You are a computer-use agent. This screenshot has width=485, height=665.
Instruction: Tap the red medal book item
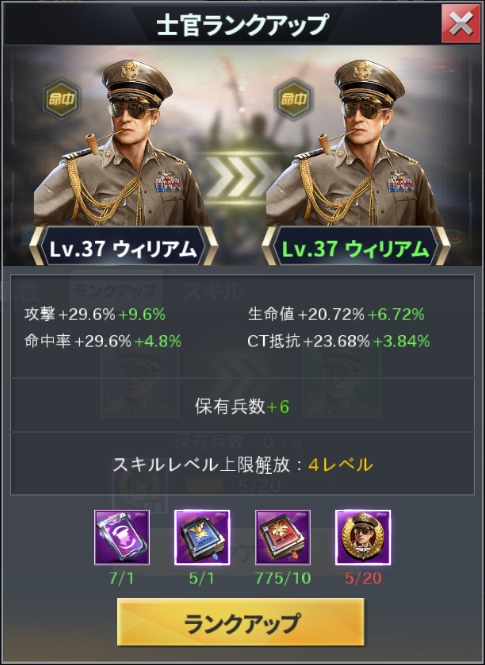(x=283, y=537)
